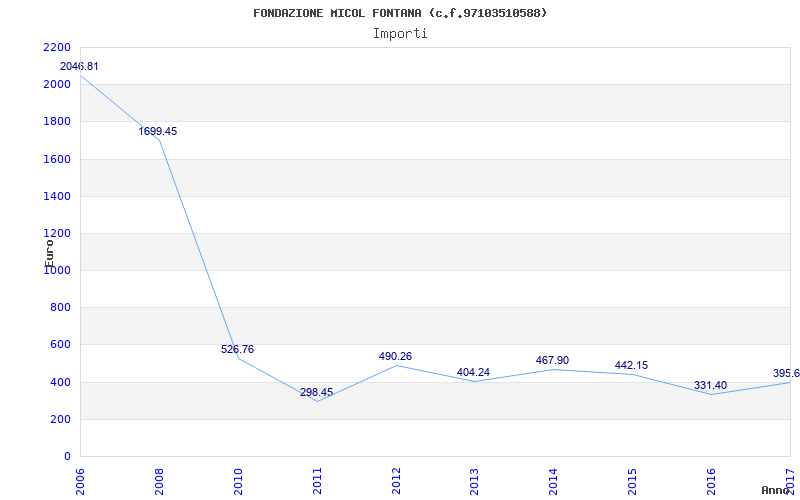Screen dimensions: 800x500
Task: Click the Euro y-axis title
Action: coord(49,253)
